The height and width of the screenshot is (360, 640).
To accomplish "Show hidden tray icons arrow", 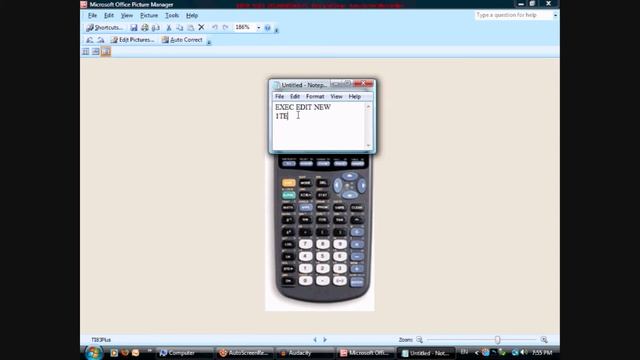I will [476, 353].
